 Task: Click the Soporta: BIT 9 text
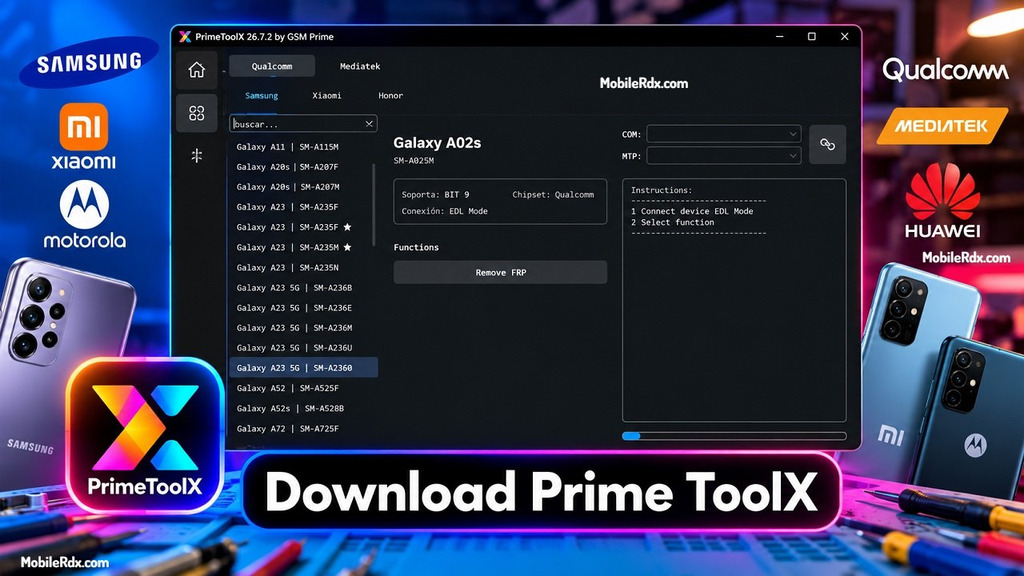pyautogui.click(x=436, y=195)
